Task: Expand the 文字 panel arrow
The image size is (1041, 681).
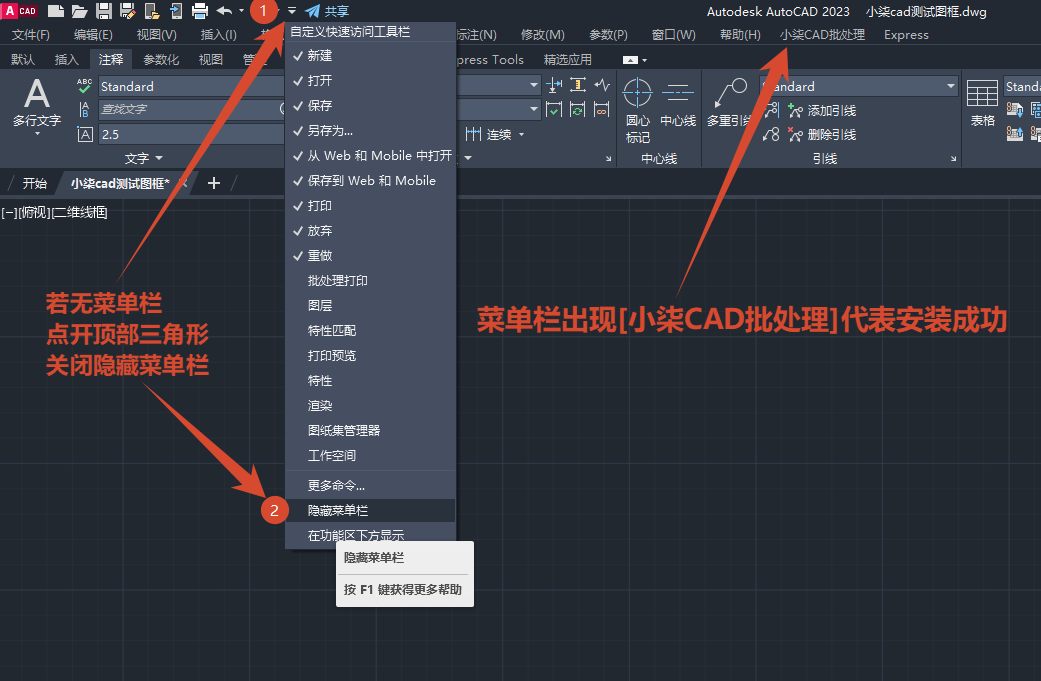Action: pyautogui.click(x=159, y=159)
